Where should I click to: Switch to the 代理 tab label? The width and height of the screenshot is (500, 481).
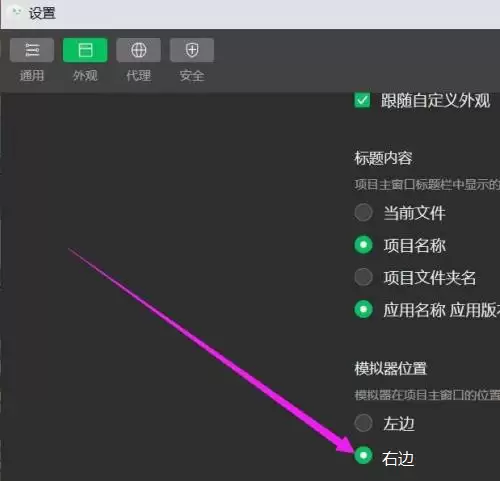click(x=138, y=76)
